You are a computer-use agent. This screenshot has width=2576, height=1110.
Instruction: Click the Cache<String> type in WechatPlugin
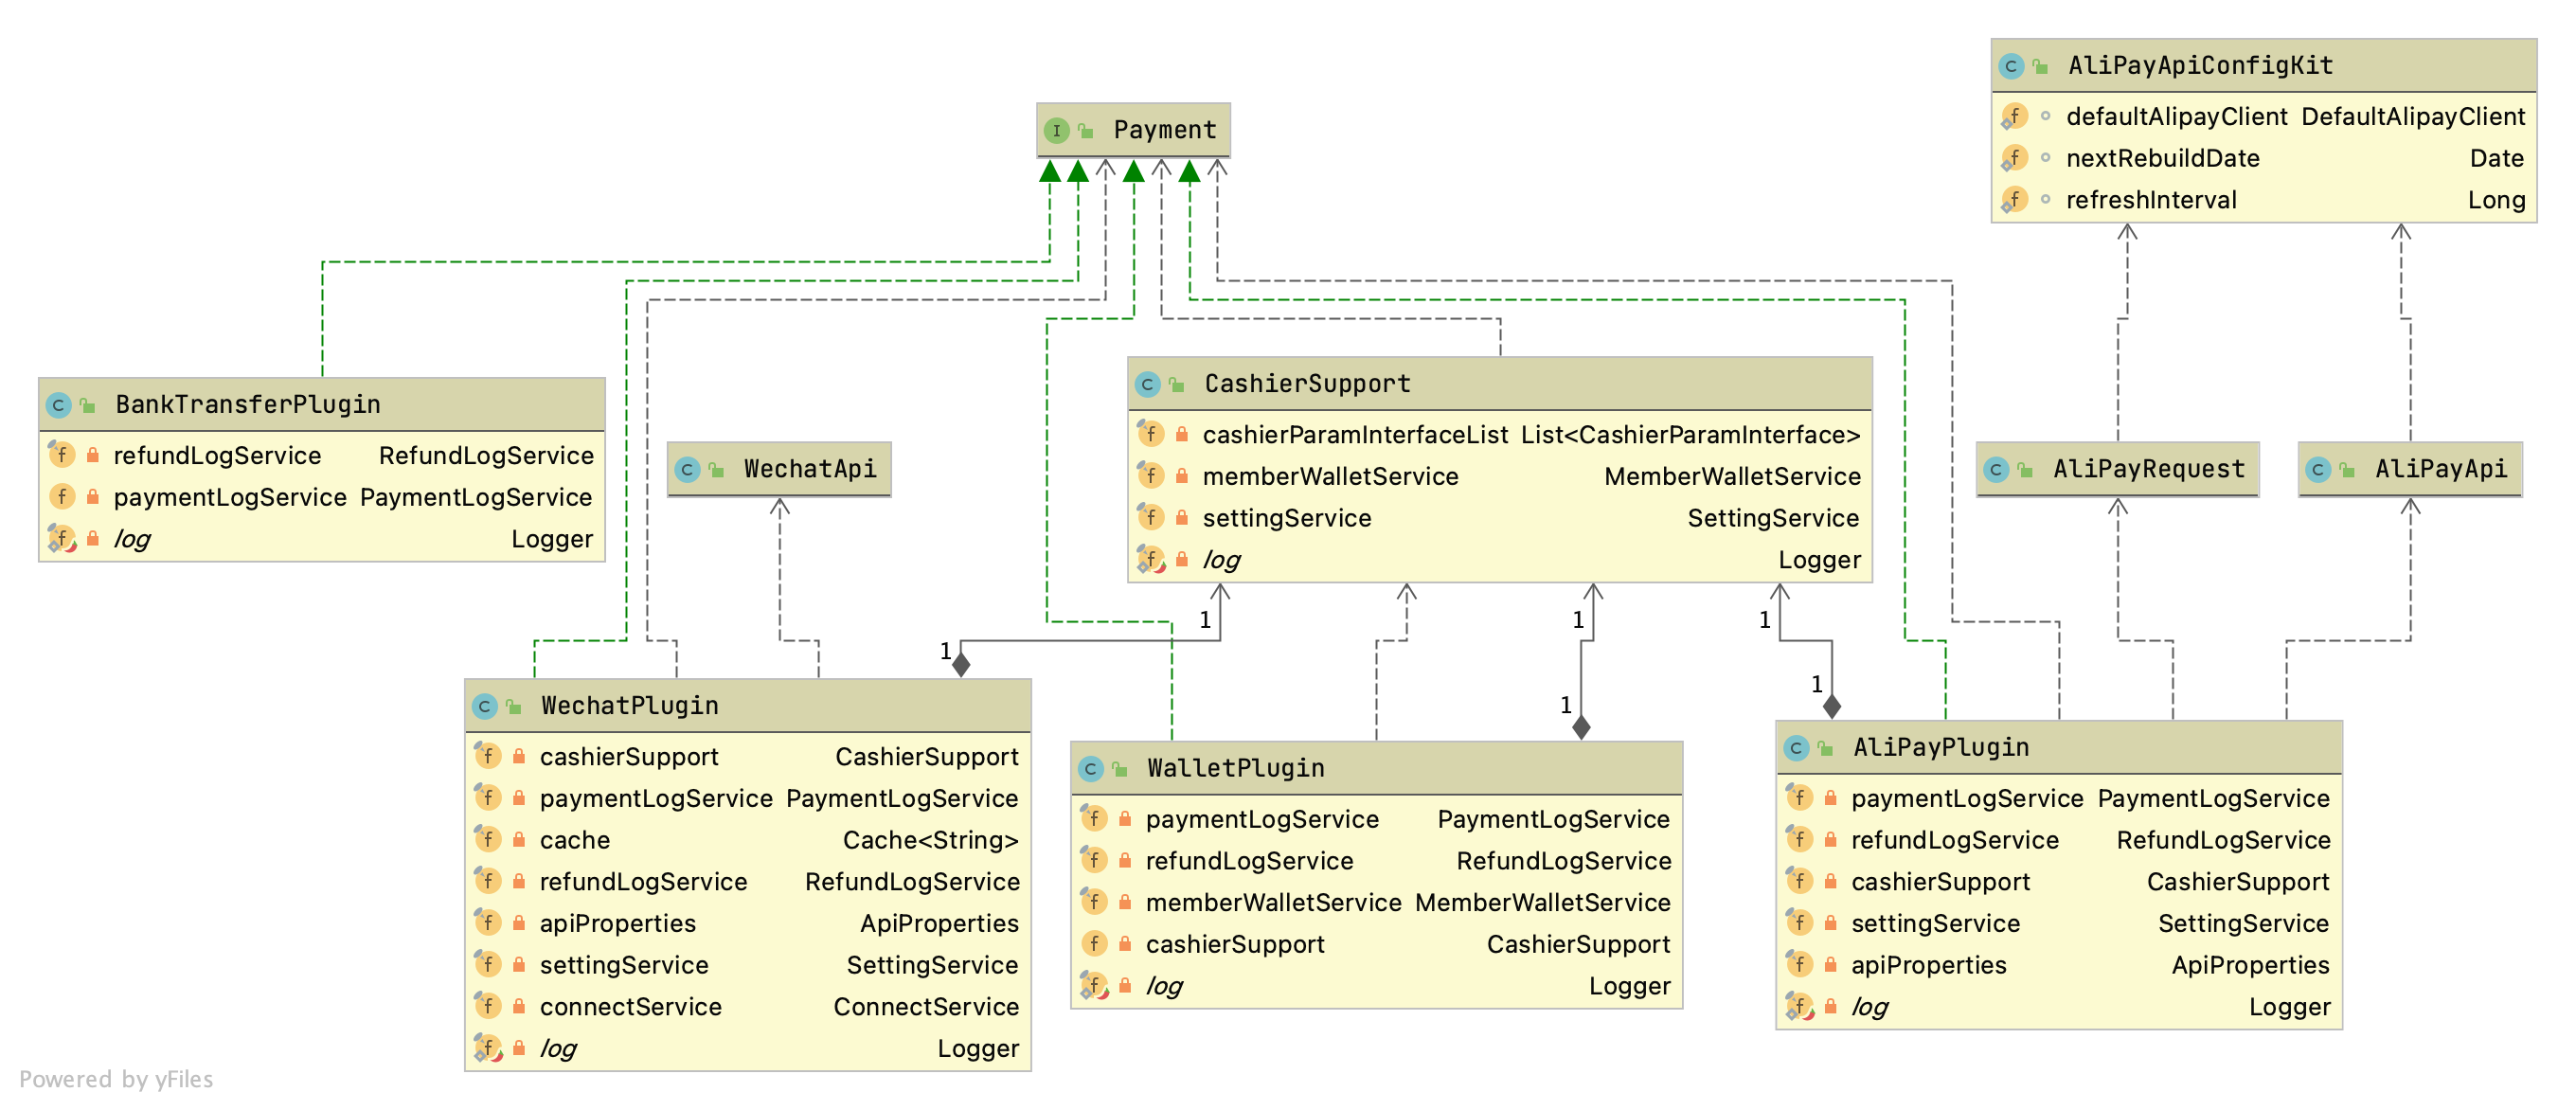coord(930,840)
